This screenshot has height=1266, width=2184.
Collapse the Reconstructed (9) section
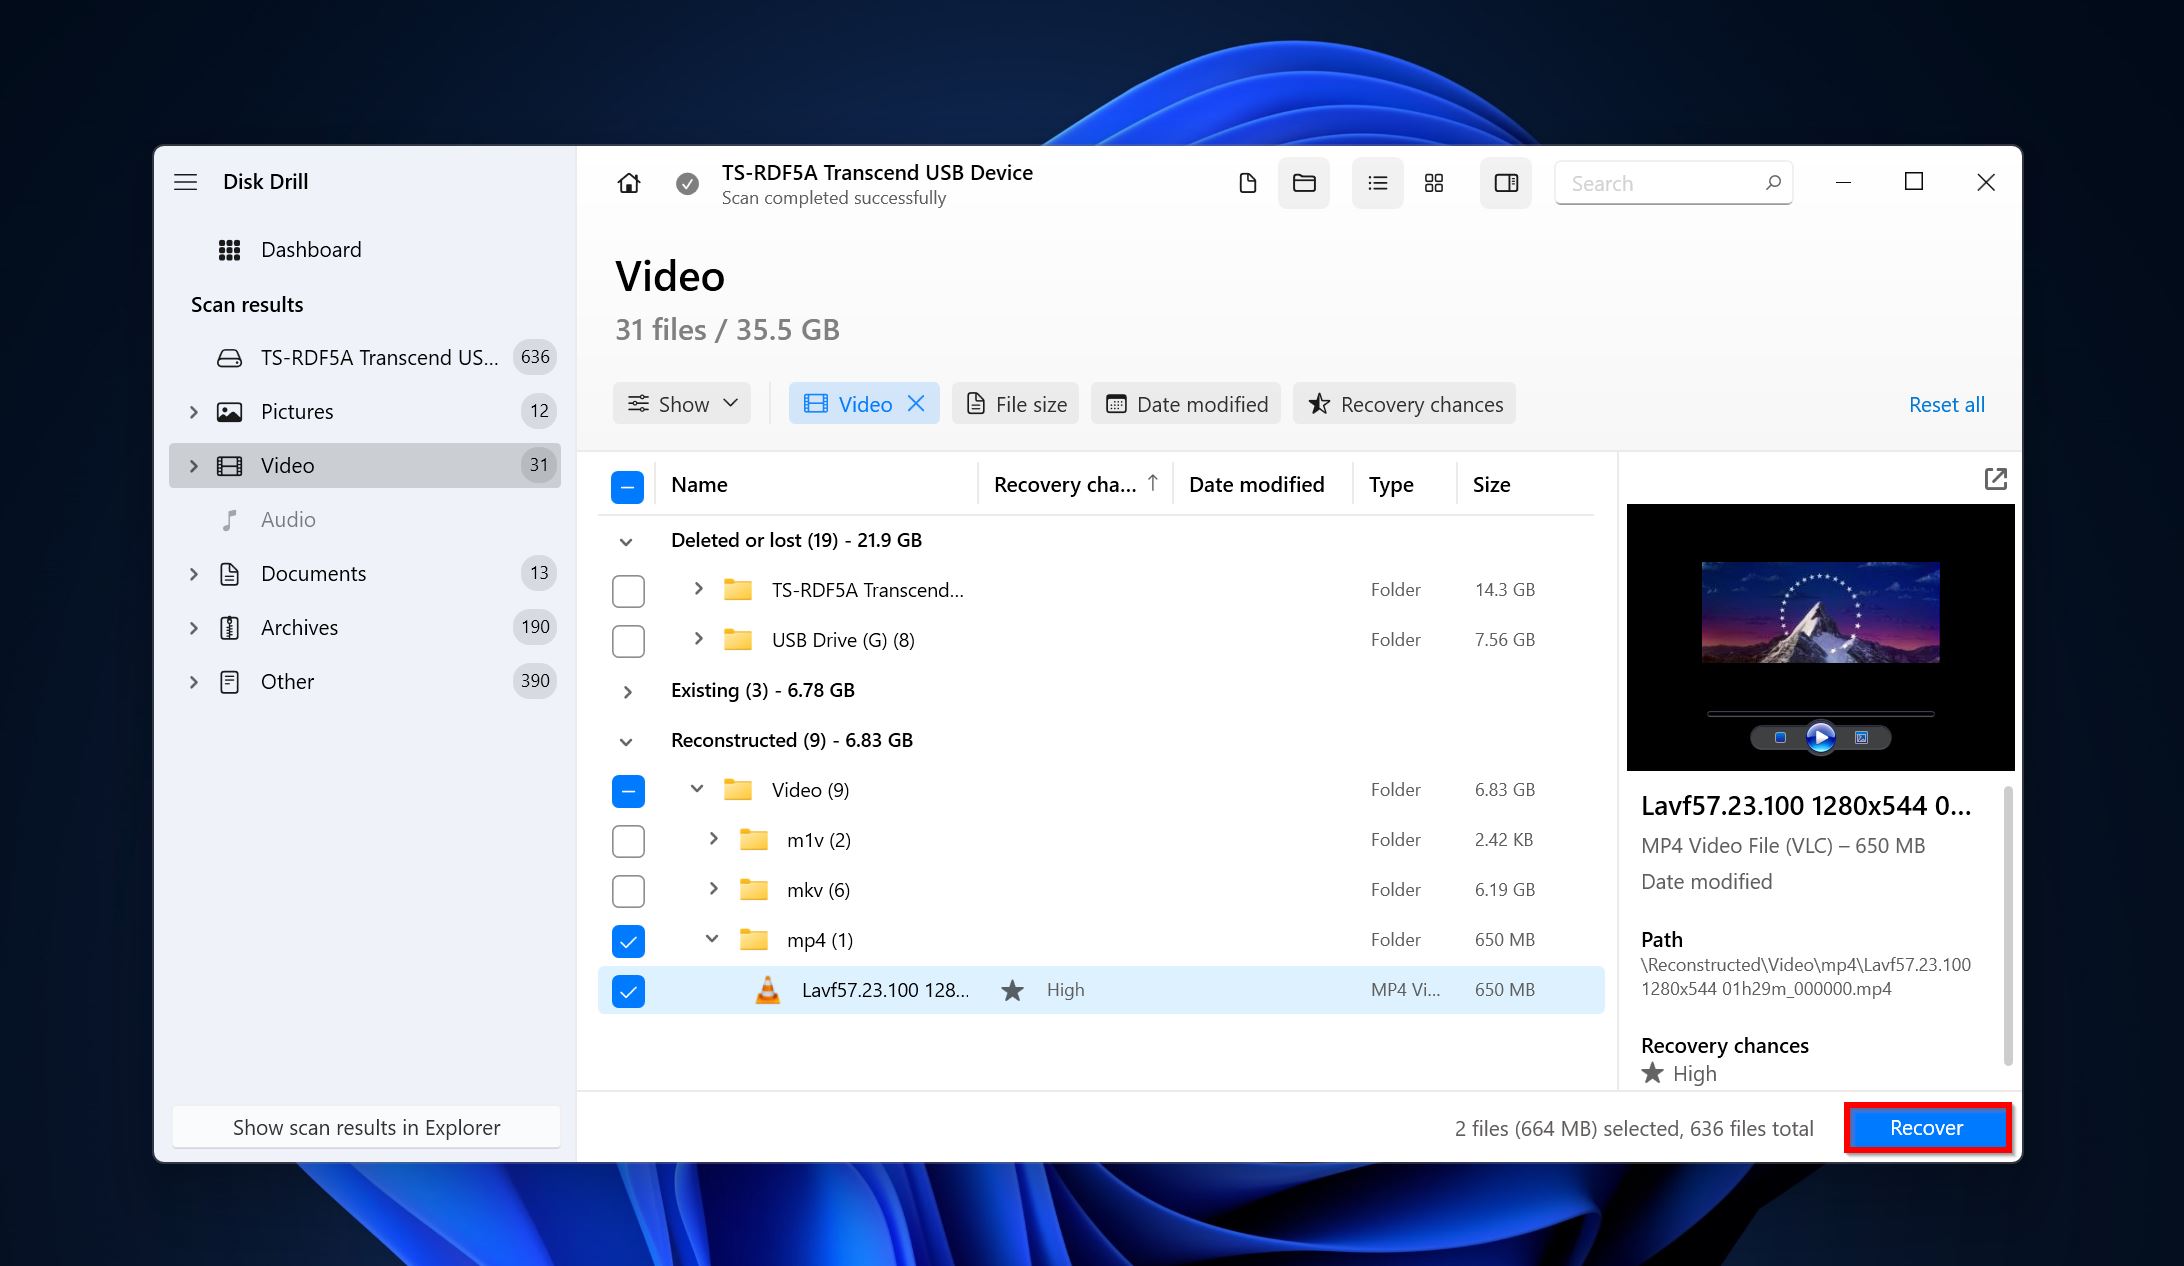click(x=627, y=740)
